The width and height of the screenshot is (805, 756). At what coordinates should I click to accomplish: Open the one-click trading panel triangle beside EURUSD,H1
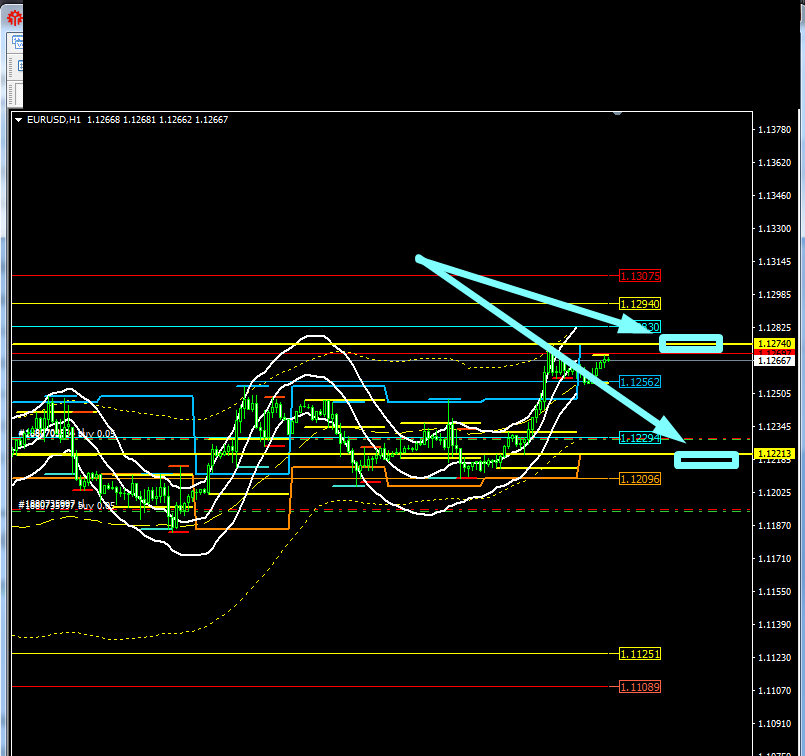tap(18, 120)
